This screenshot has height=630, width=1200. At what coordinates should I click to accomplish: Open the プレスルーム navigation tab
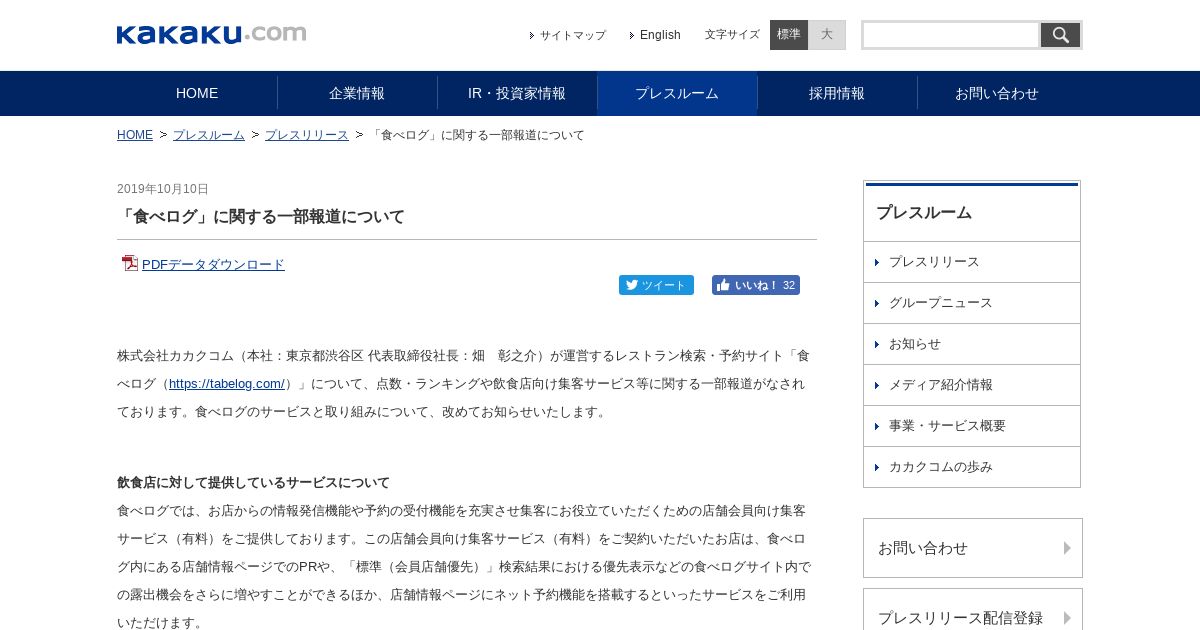[677, 93]
